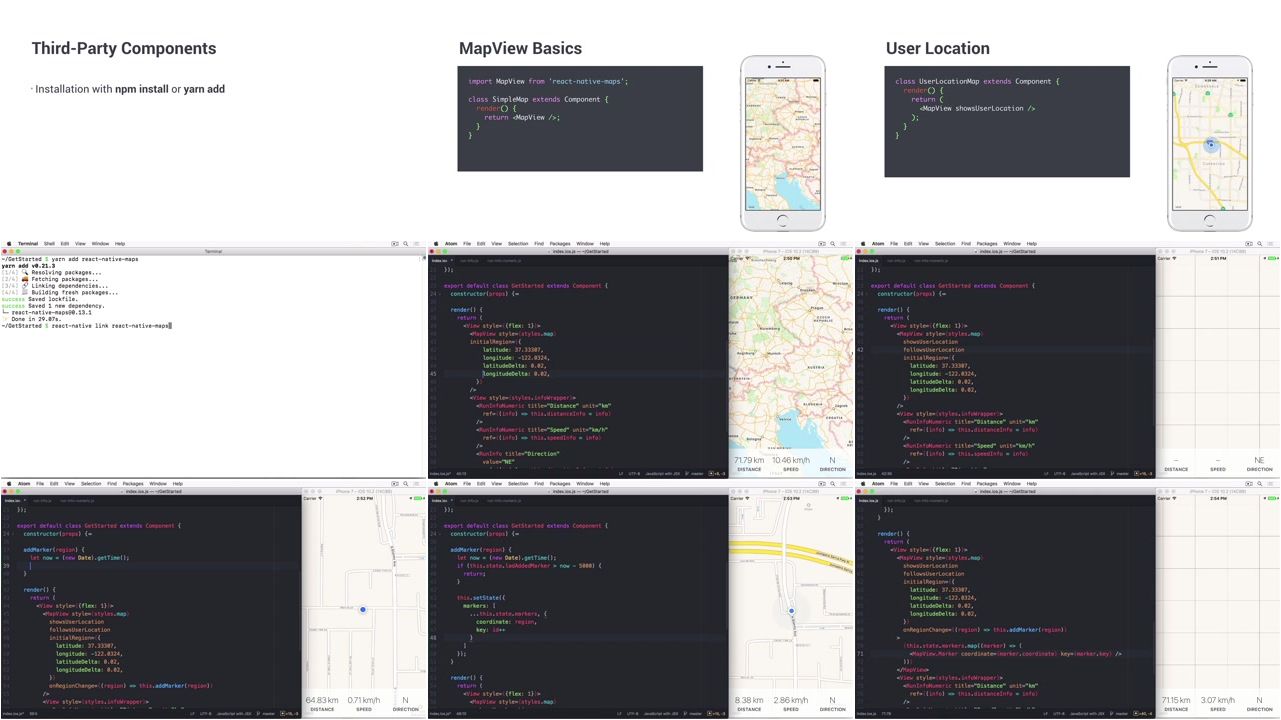Open the Find menu in the 2:51 PM Atom frame

click(x=966, y=244)
